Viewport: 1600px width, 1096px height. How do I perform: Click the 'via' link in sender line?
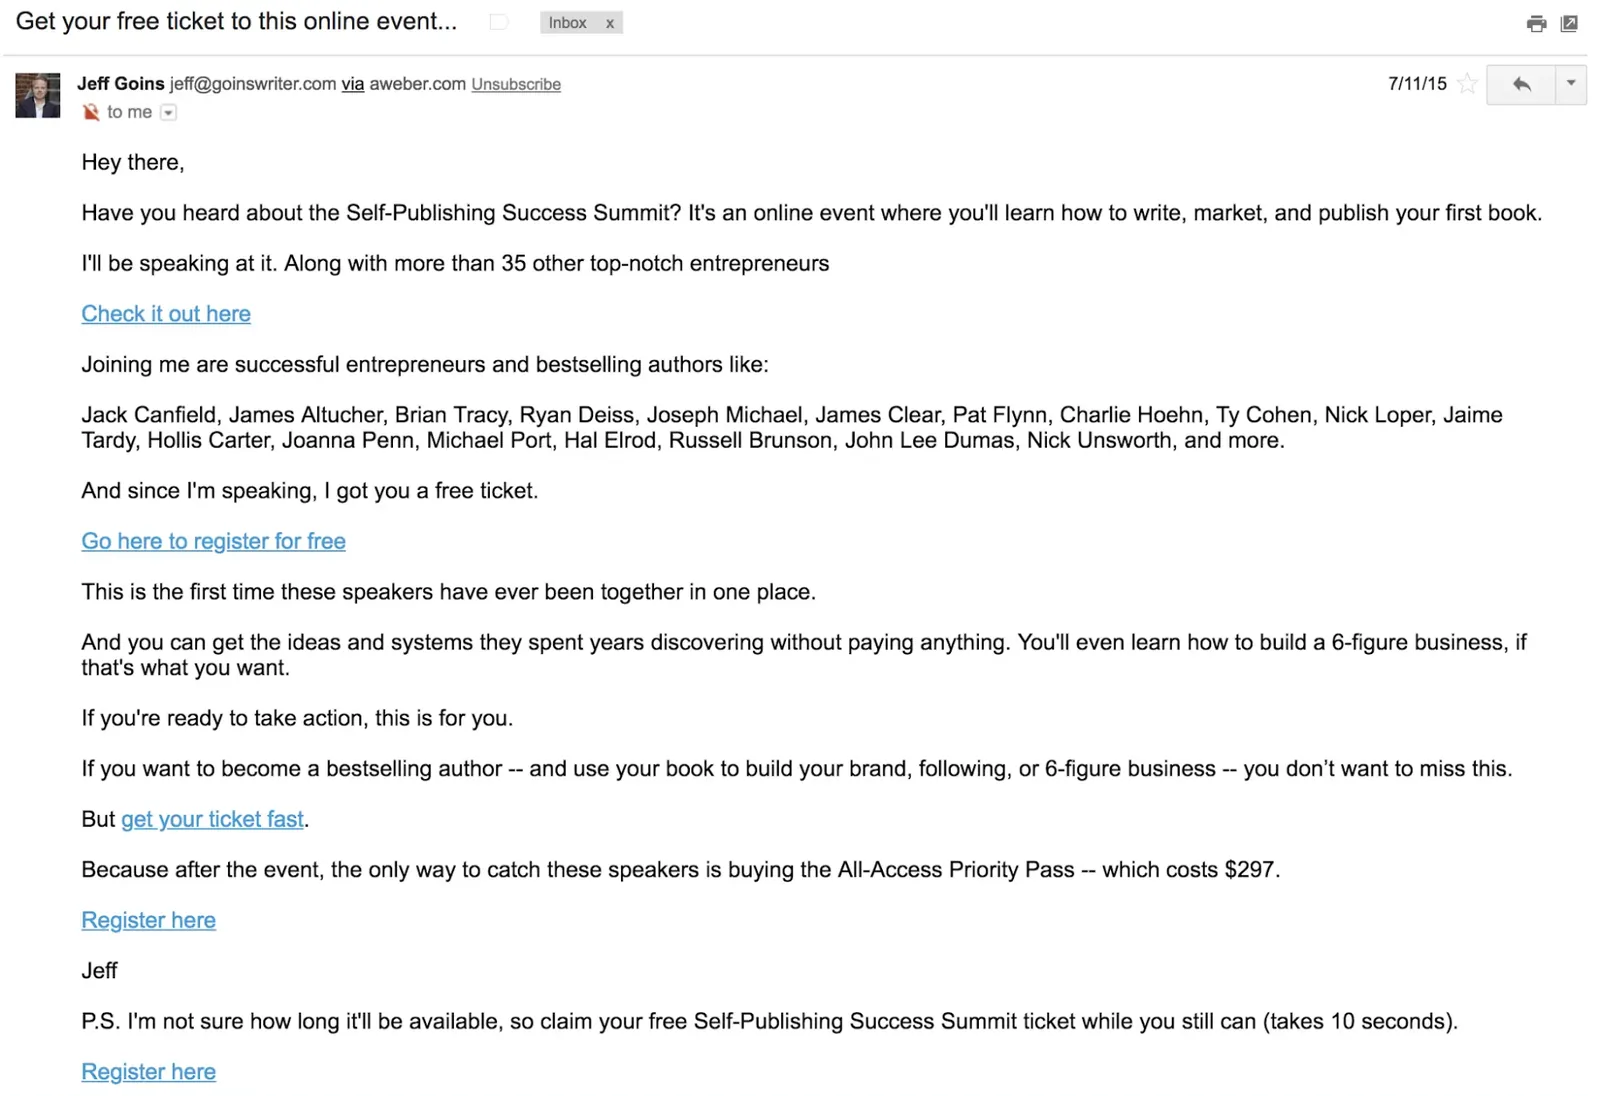tap(353, 84)
